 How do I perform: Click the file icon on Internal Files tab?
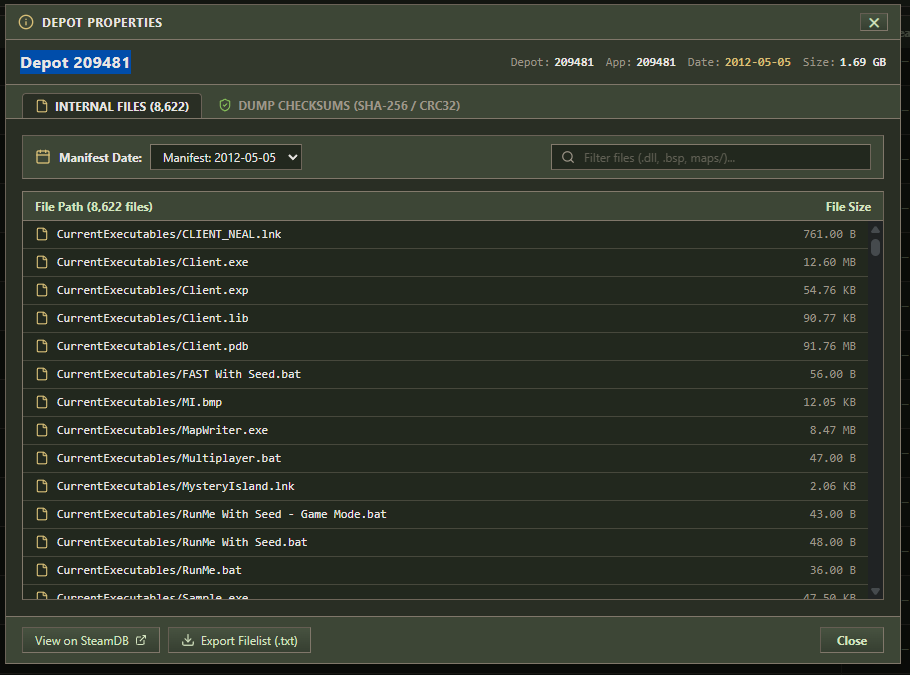[42, 106]
